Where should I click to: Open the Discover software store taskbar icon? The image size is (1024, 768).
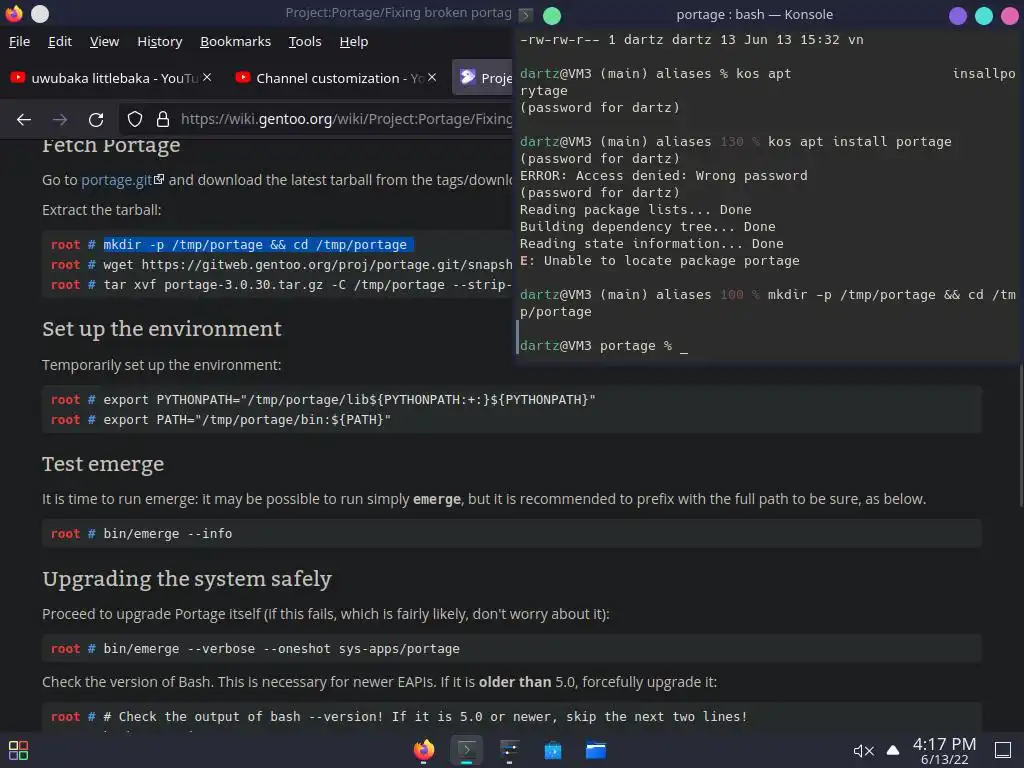tap(552, 750)
